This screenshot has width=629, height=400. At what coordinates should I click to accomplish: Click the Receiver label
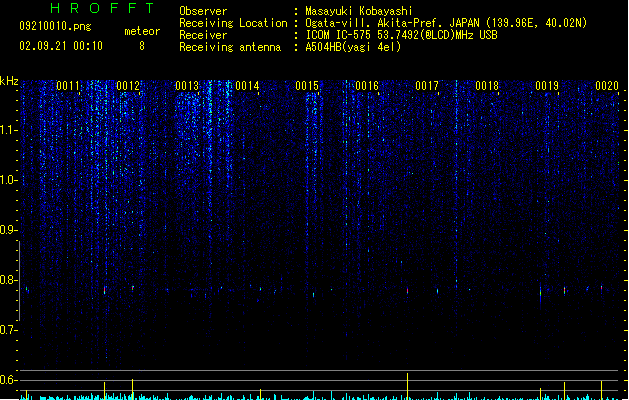click(203, 35)
